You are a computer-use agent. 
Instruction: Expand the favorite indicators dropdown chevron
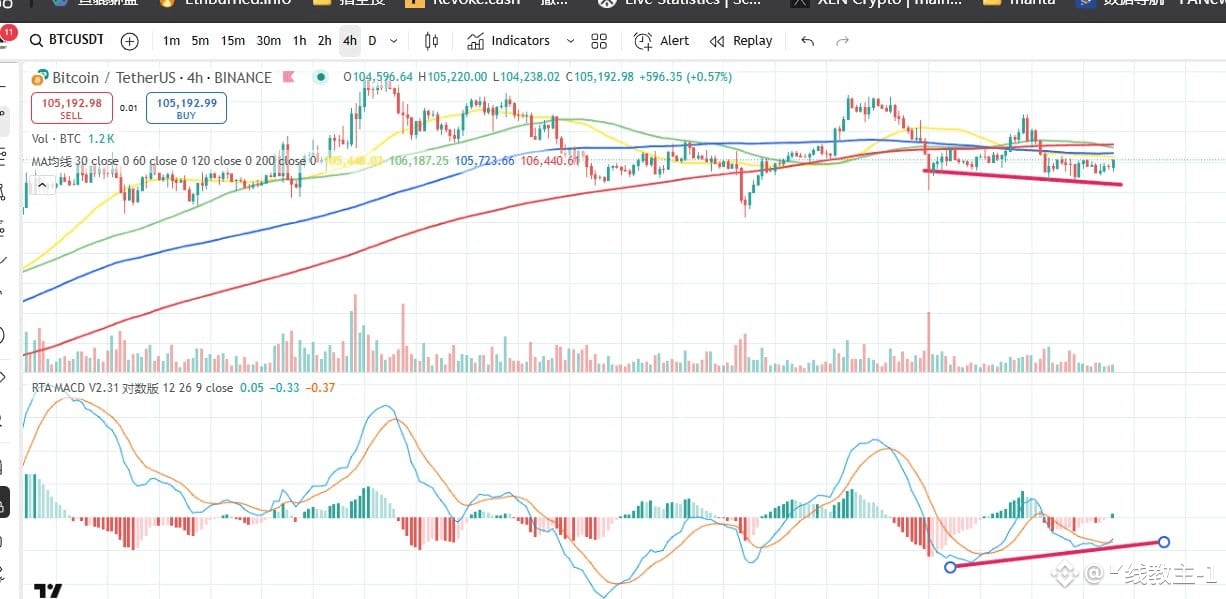click(x=570, y=41)
